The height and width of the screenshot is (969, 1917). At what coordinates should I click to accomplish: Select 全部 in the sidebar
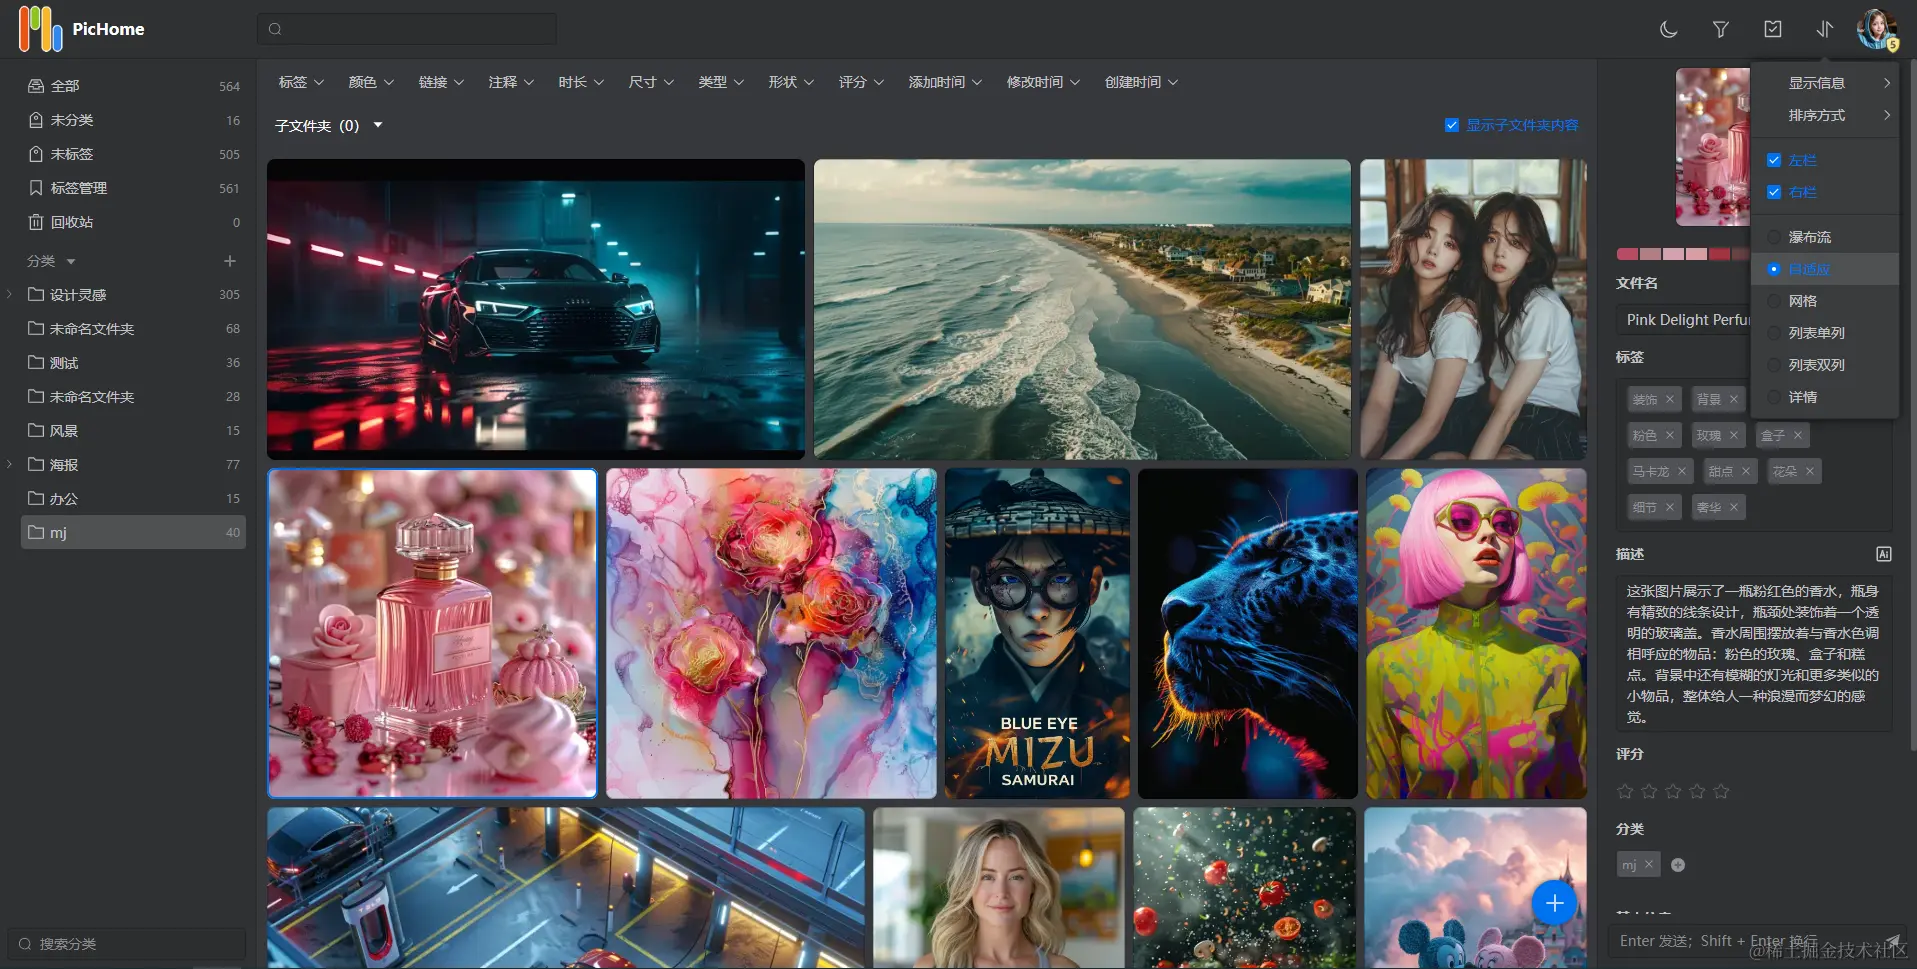click(x=133, y=86)
